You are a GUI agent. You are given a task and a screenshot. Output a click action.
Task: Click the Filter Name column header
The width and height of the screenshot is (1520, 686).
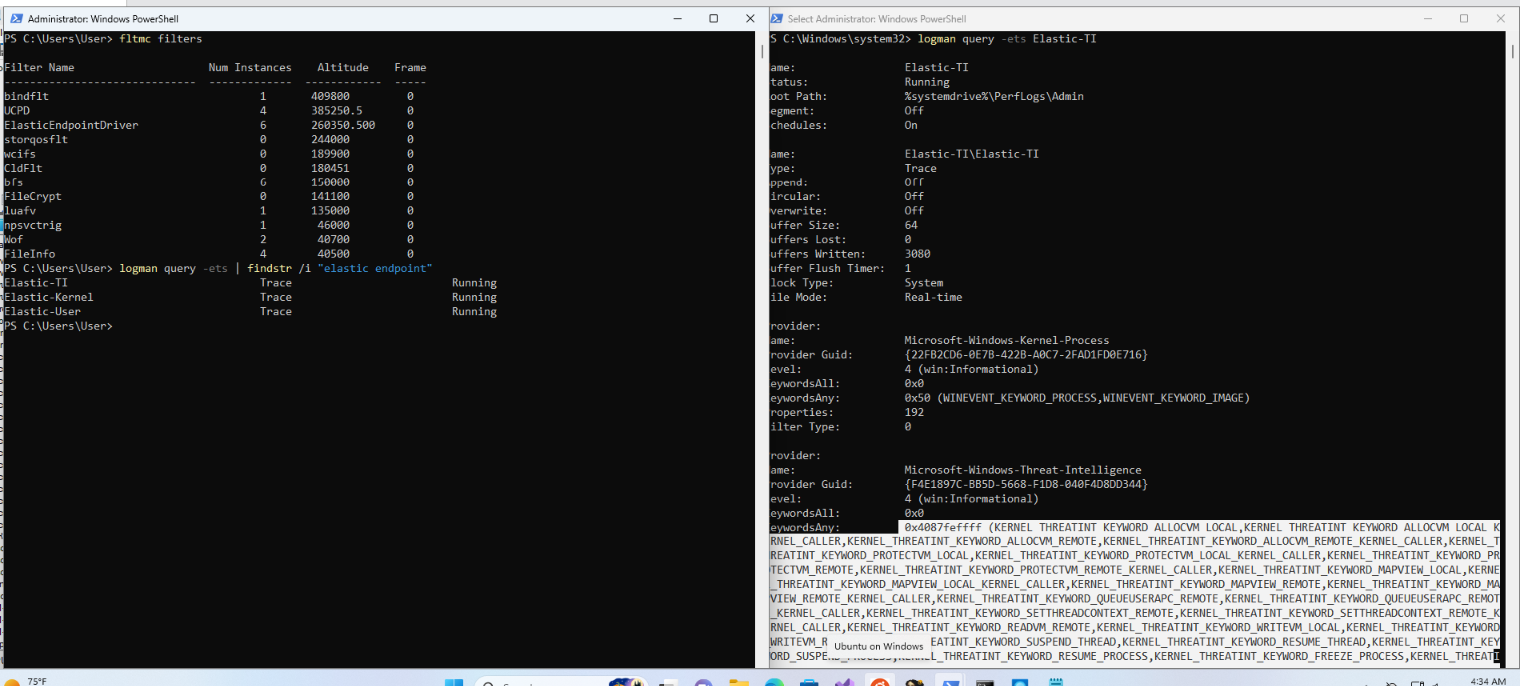pyautogui.click(x=39, y=68)
